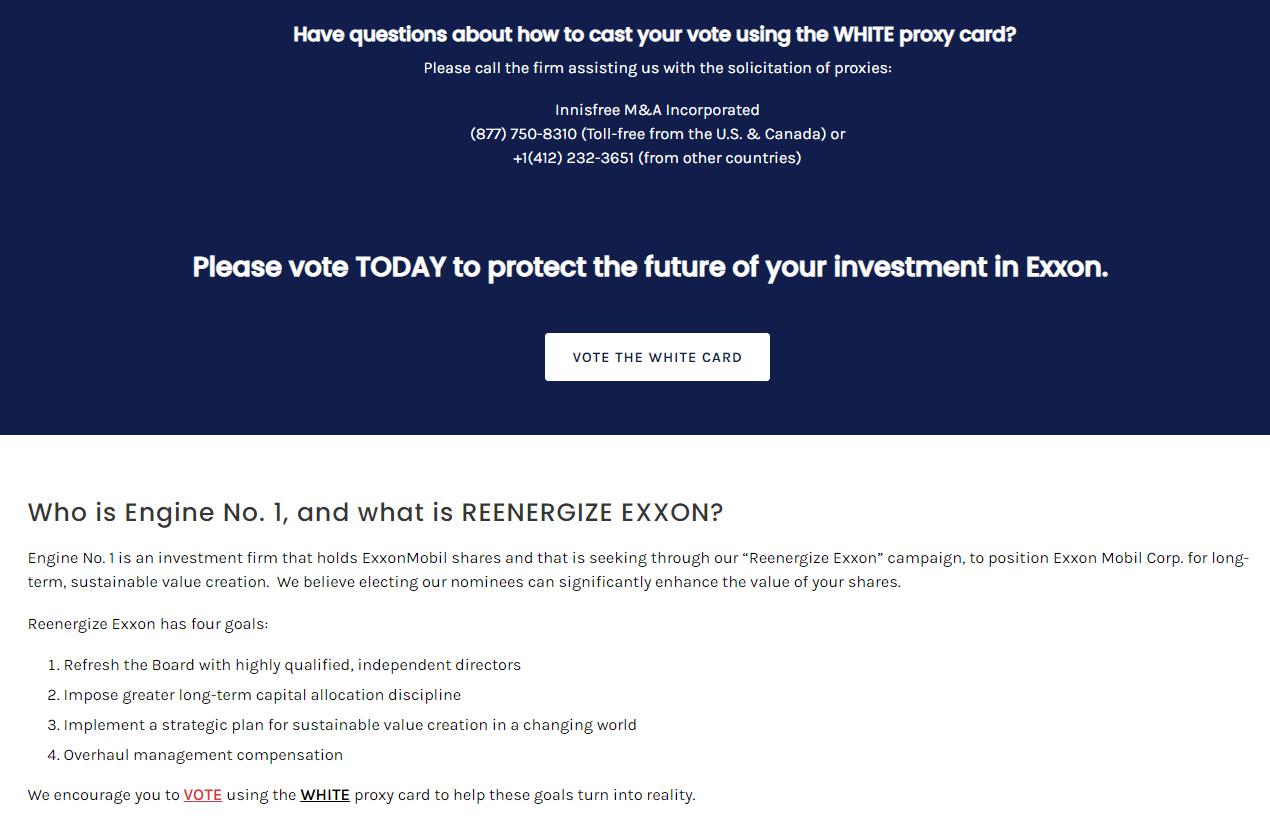Click the (from other countries) text
1270x821 pixels.
point(720,158)
